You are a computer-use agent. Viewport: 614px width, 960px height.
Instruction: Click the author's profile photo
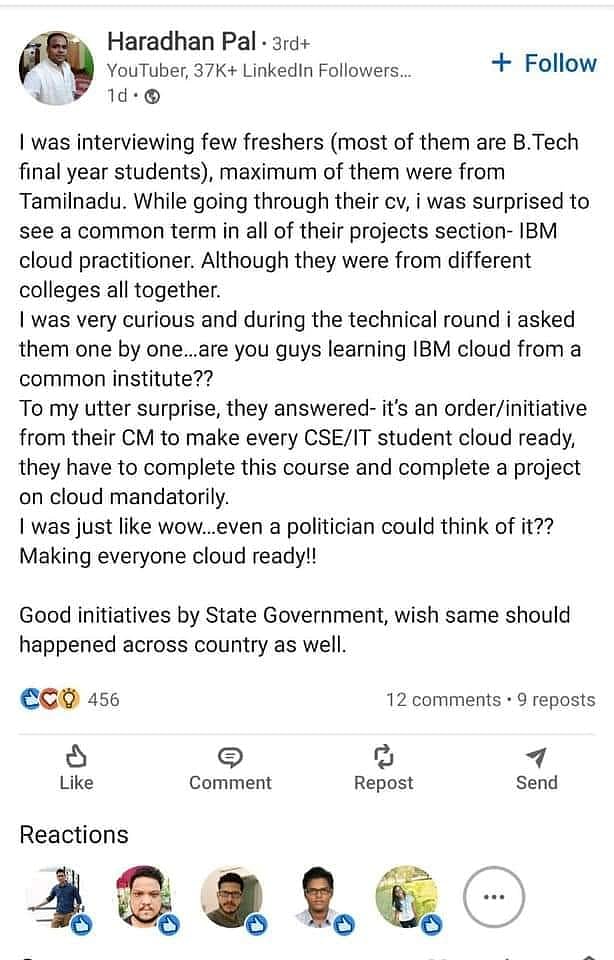click(x=56, y=68)
